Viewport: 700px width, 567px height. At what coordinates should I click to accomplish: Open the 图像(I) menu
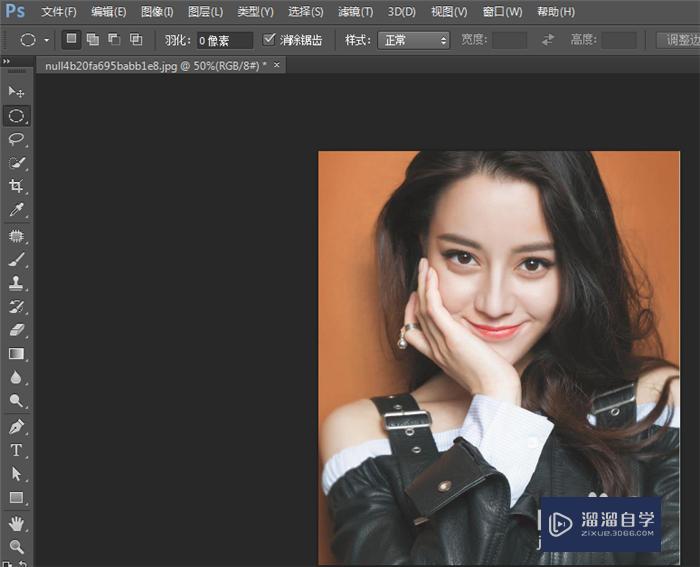point(157,12)
